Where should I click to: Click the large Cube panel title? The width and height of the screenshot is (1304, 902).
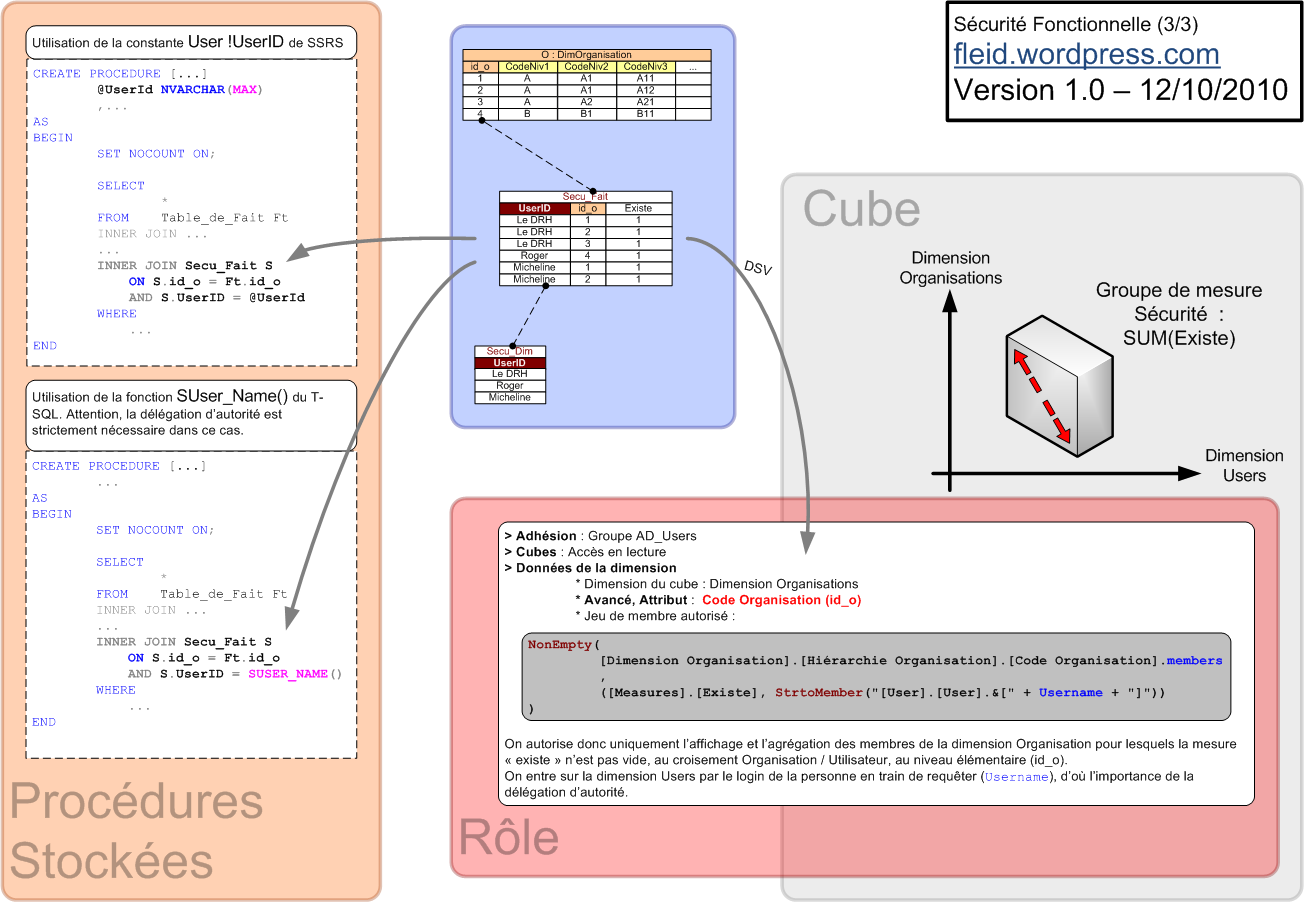(861, 209)
